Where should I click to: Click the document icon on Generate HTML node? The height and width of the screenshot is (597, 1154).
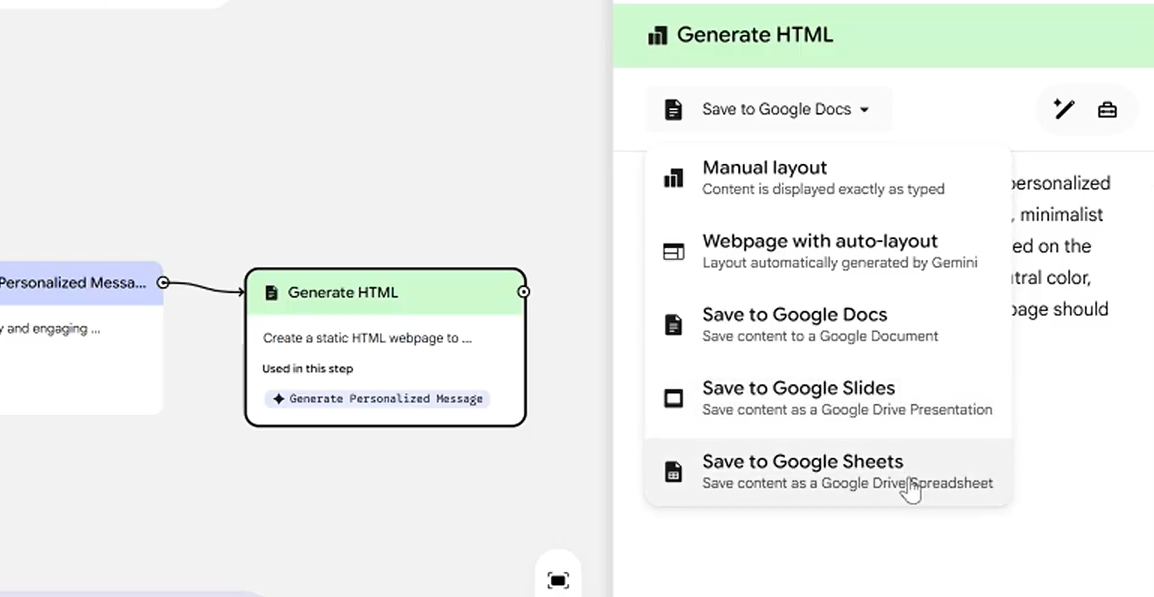tap(271, 292)
